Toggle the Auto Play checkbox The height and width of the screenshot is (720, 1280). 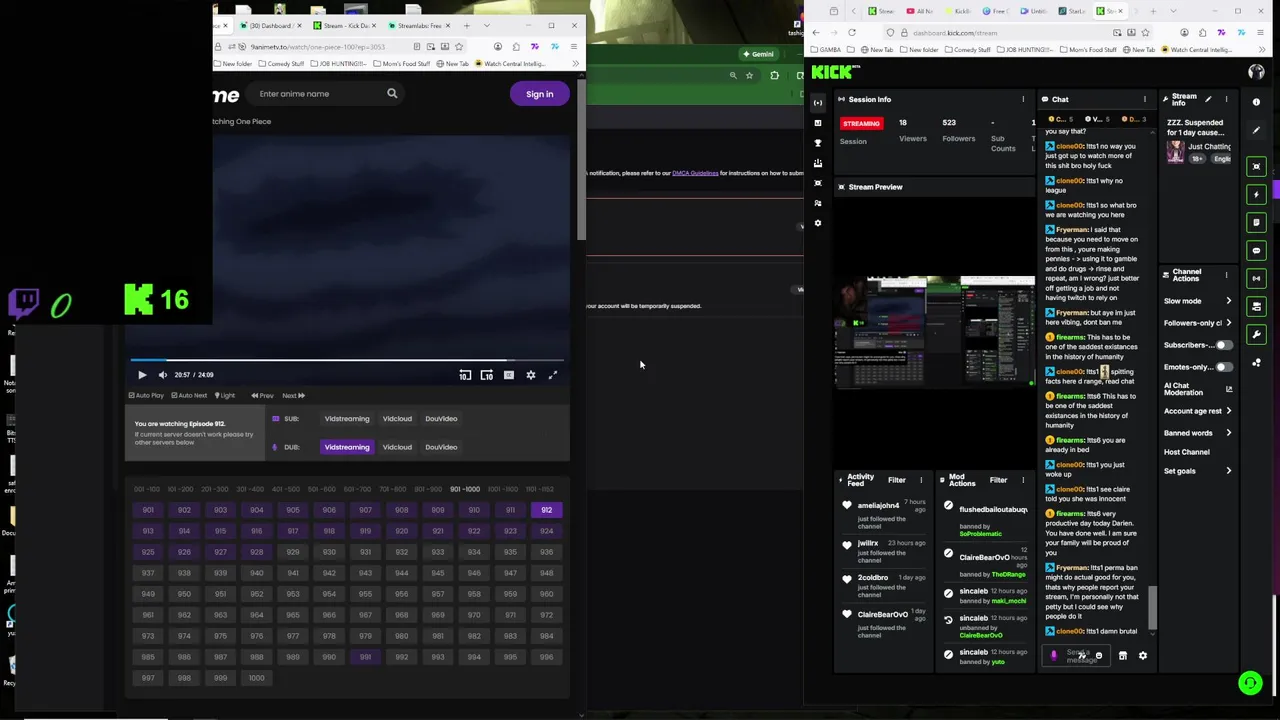click(x=146, y=395)
